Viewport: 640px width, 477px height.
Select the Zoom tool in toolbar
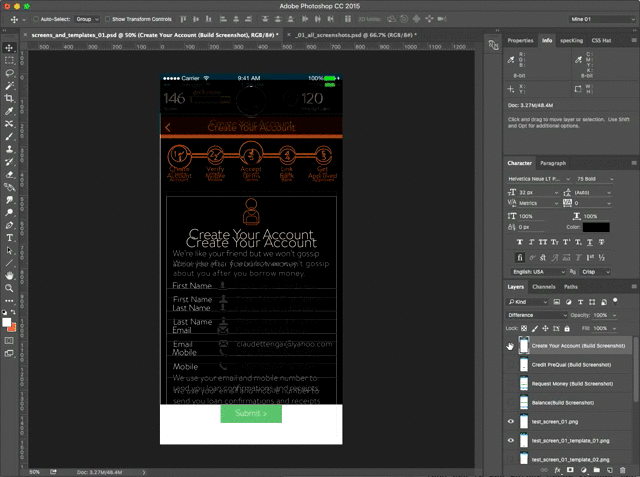coord(9,287)
